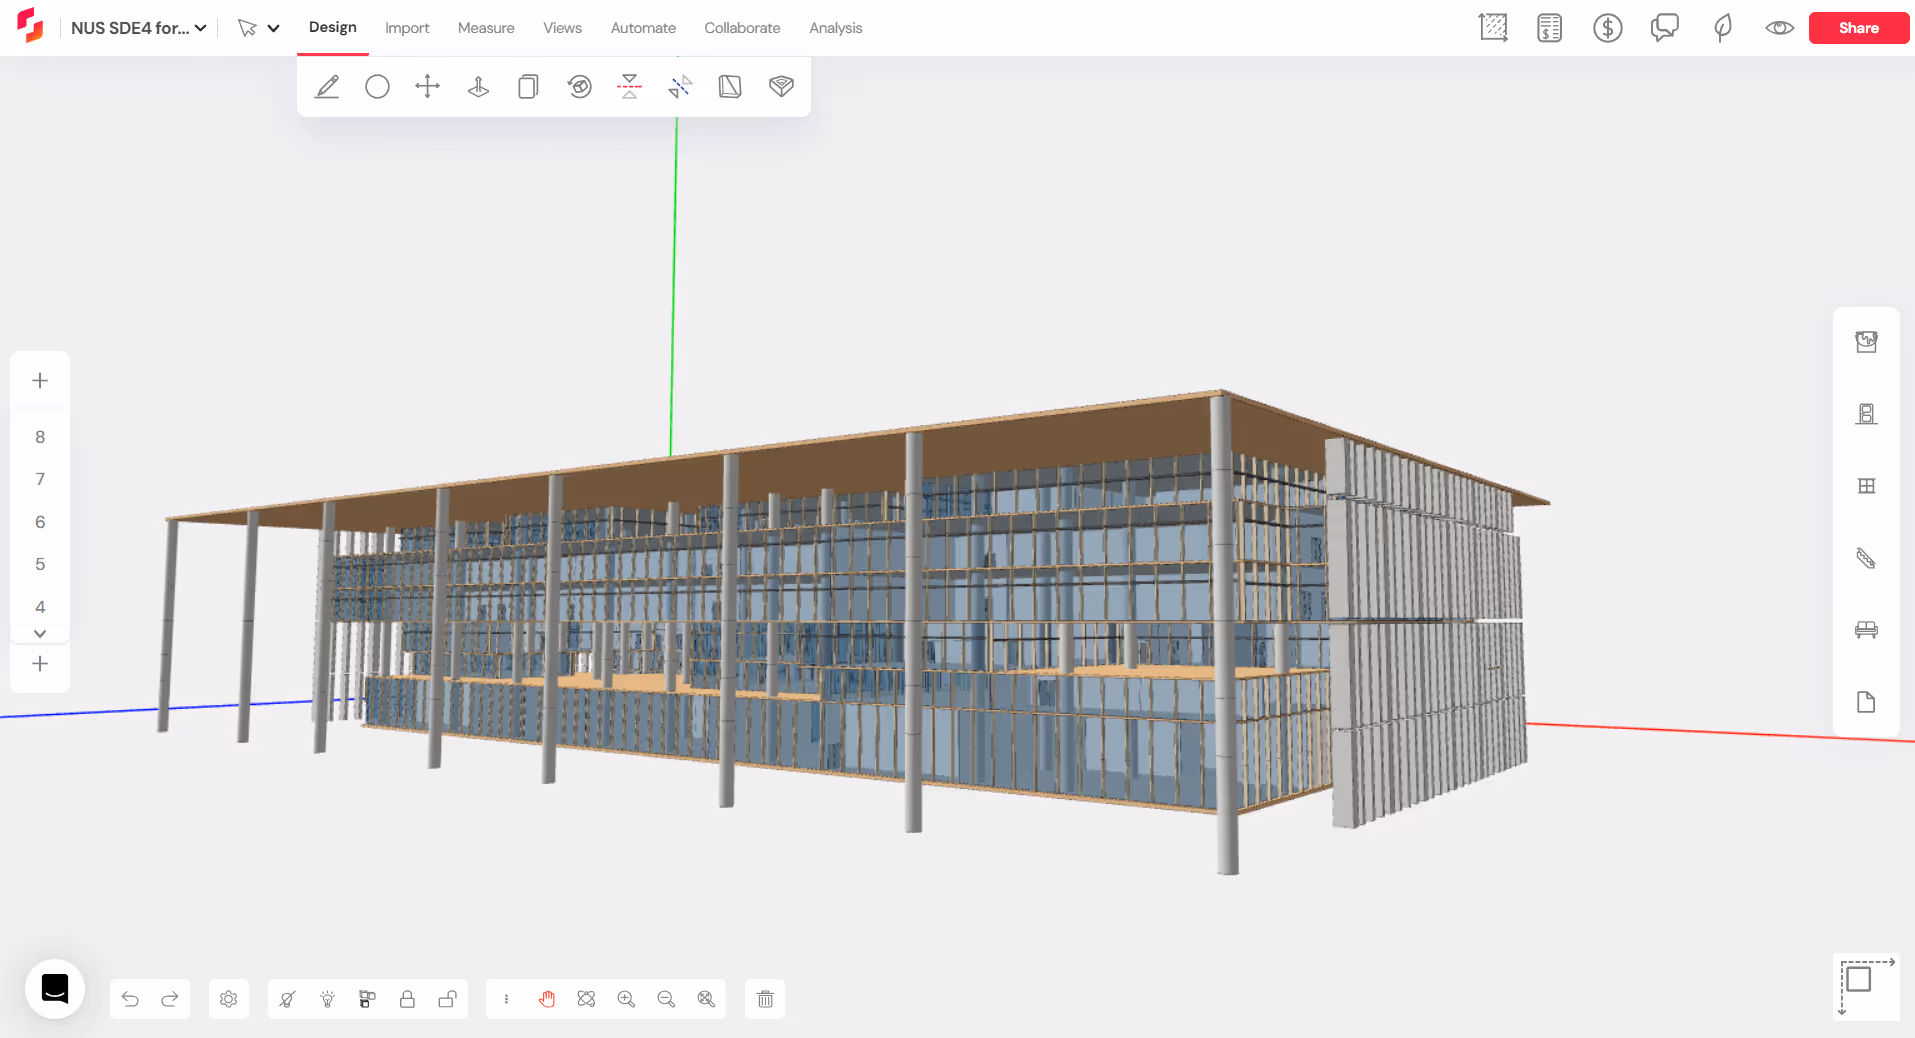Click the light bulb show-all icon
This screenshot has width=1915, height=1038.
click(327, 999)
